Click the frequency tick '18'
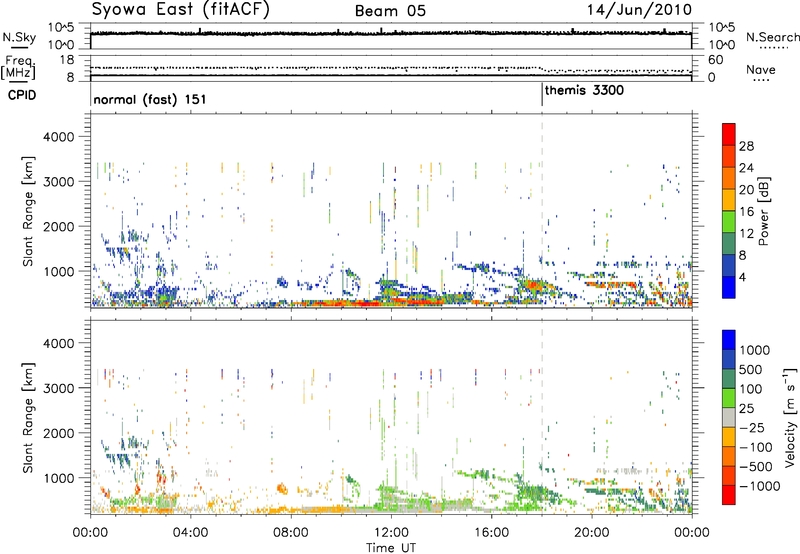800x554 pixels. pyautogui.click(x=66, y=60)
